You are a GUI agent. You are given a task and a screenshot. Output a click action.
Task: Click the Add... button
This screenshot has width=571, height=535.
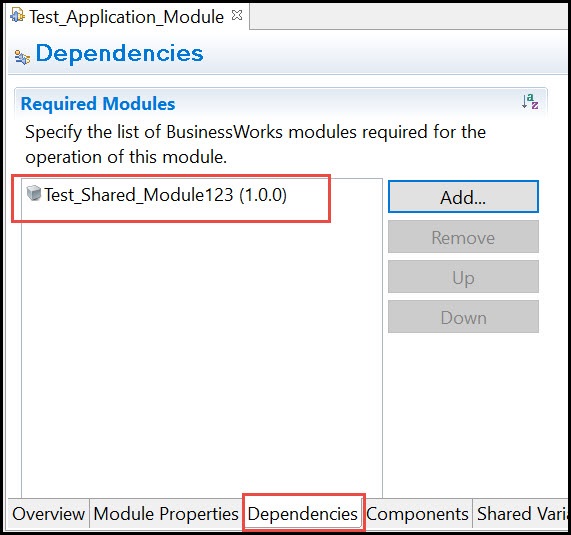[x=463, y=197]
